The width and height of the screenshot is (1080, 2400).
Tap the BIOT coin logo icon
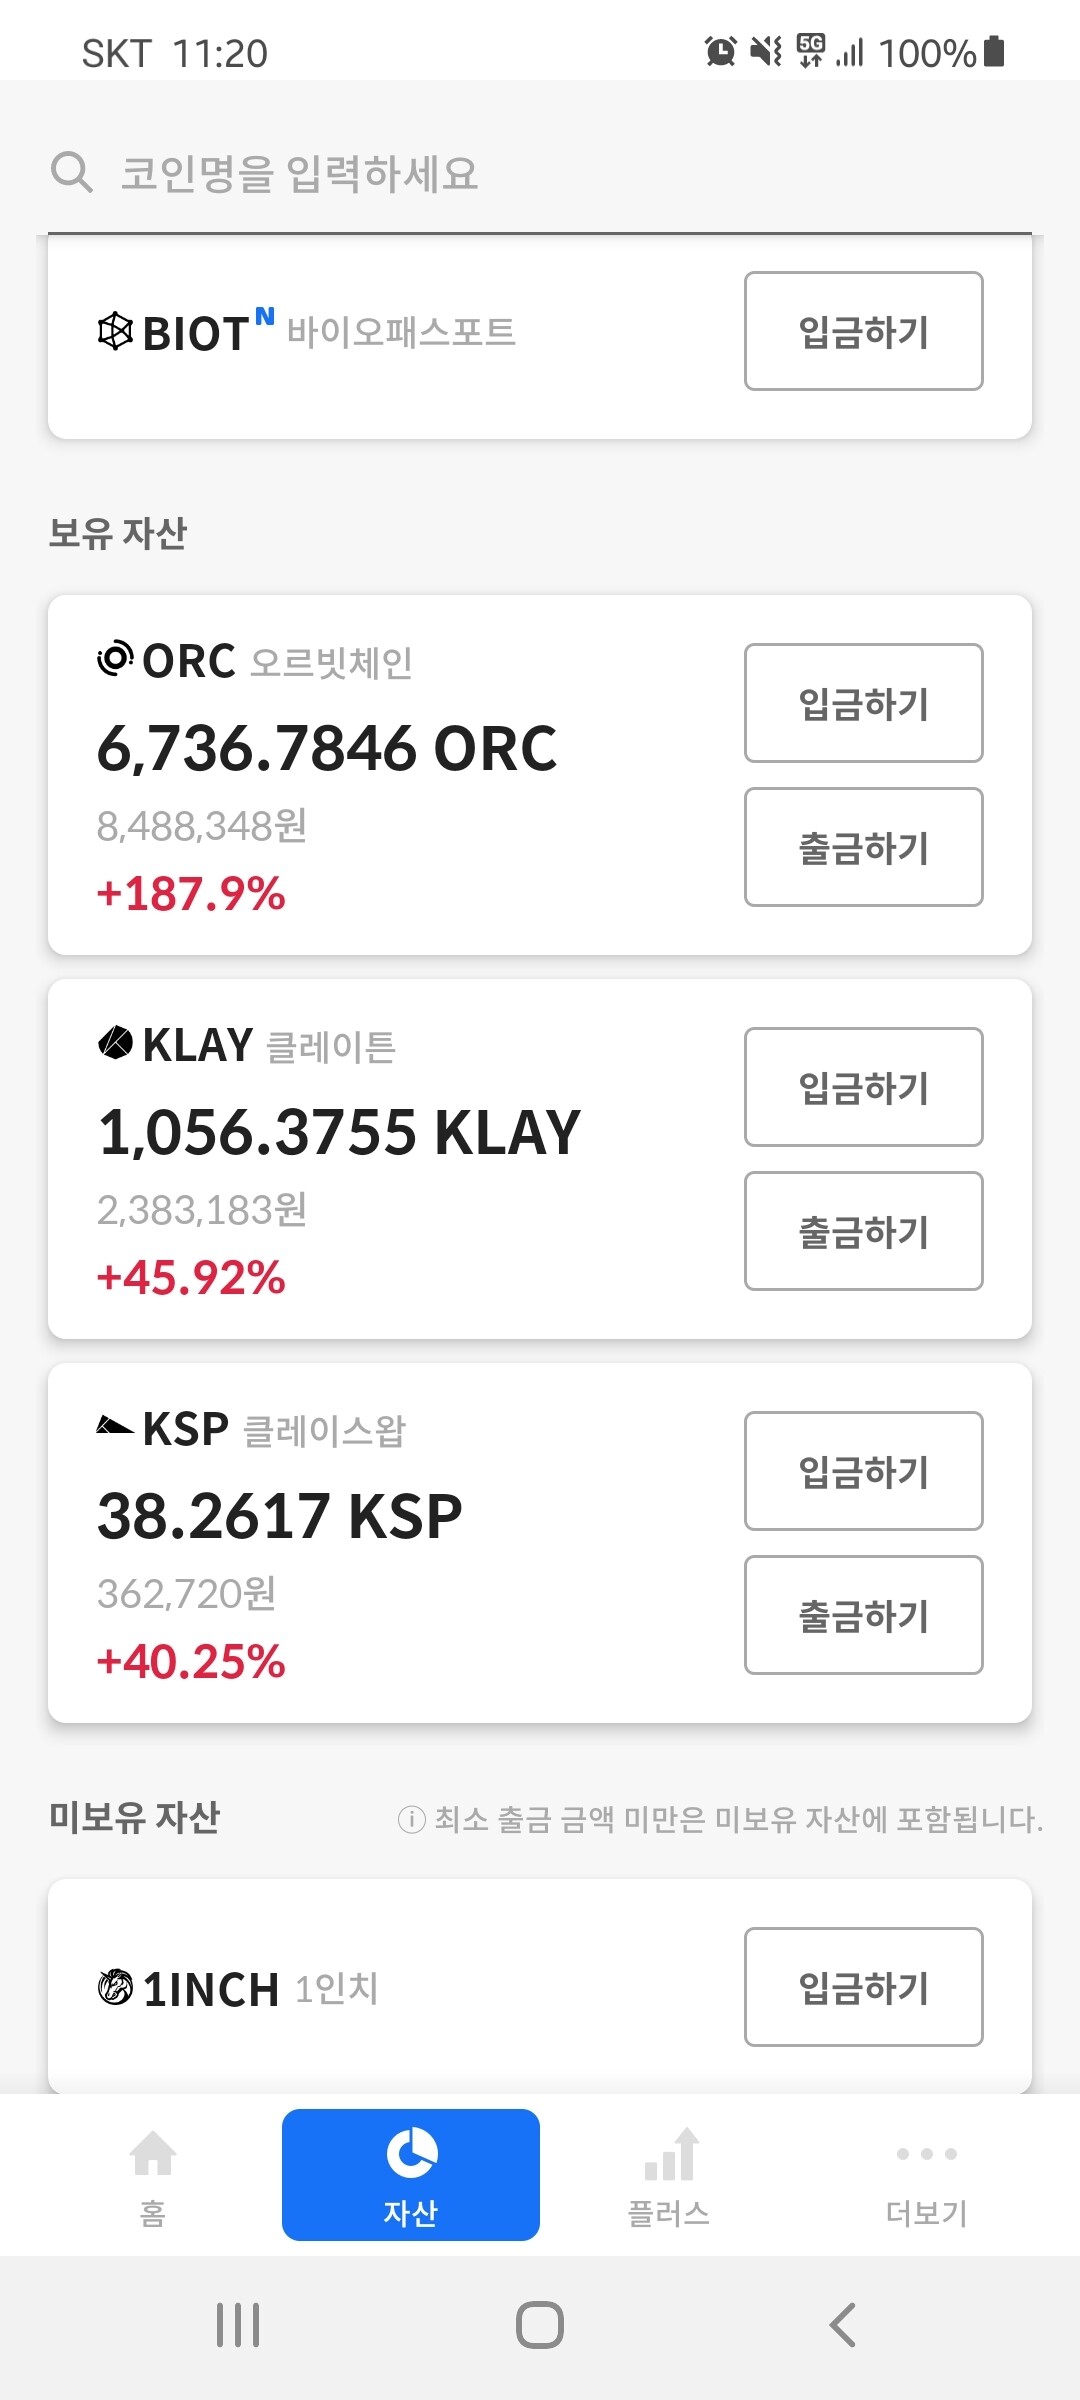115,331
